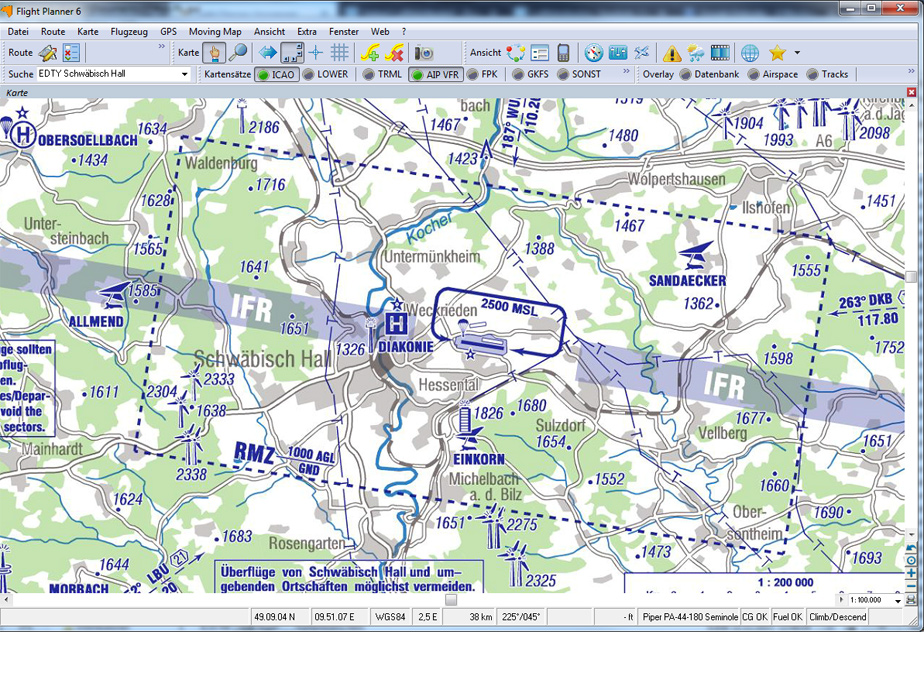924x700 pixels.
Task: Expand the Overlay toolbar overflow chevron
Action: click(911, 71)
